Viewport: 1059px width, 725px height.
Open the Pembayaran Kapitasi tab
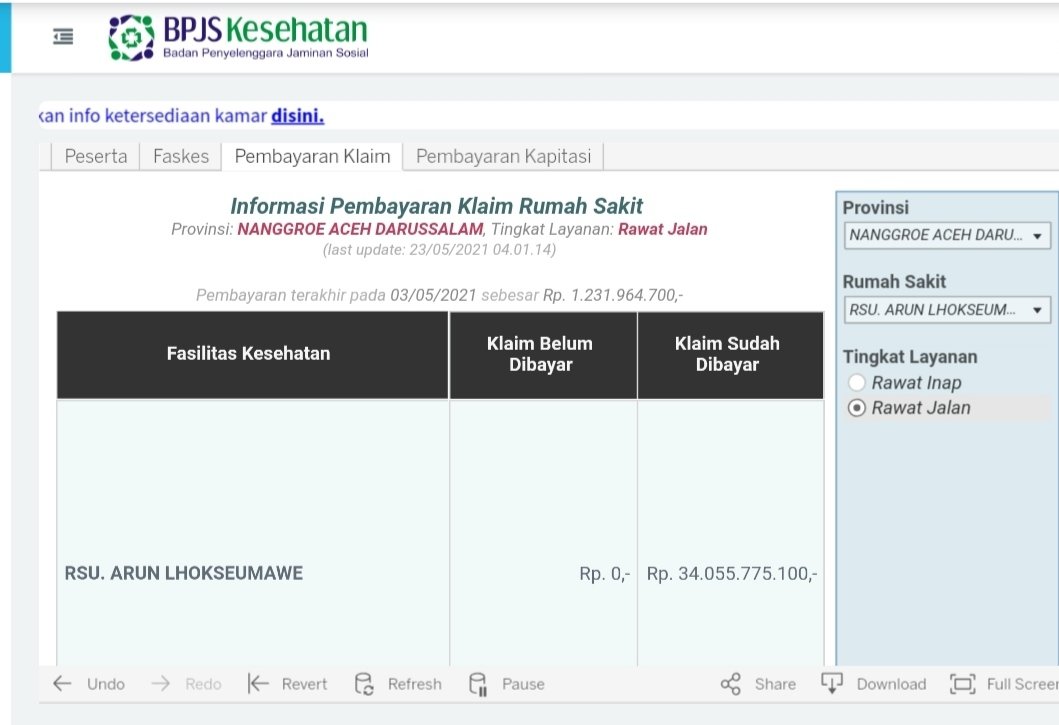(x=503, y=156)
